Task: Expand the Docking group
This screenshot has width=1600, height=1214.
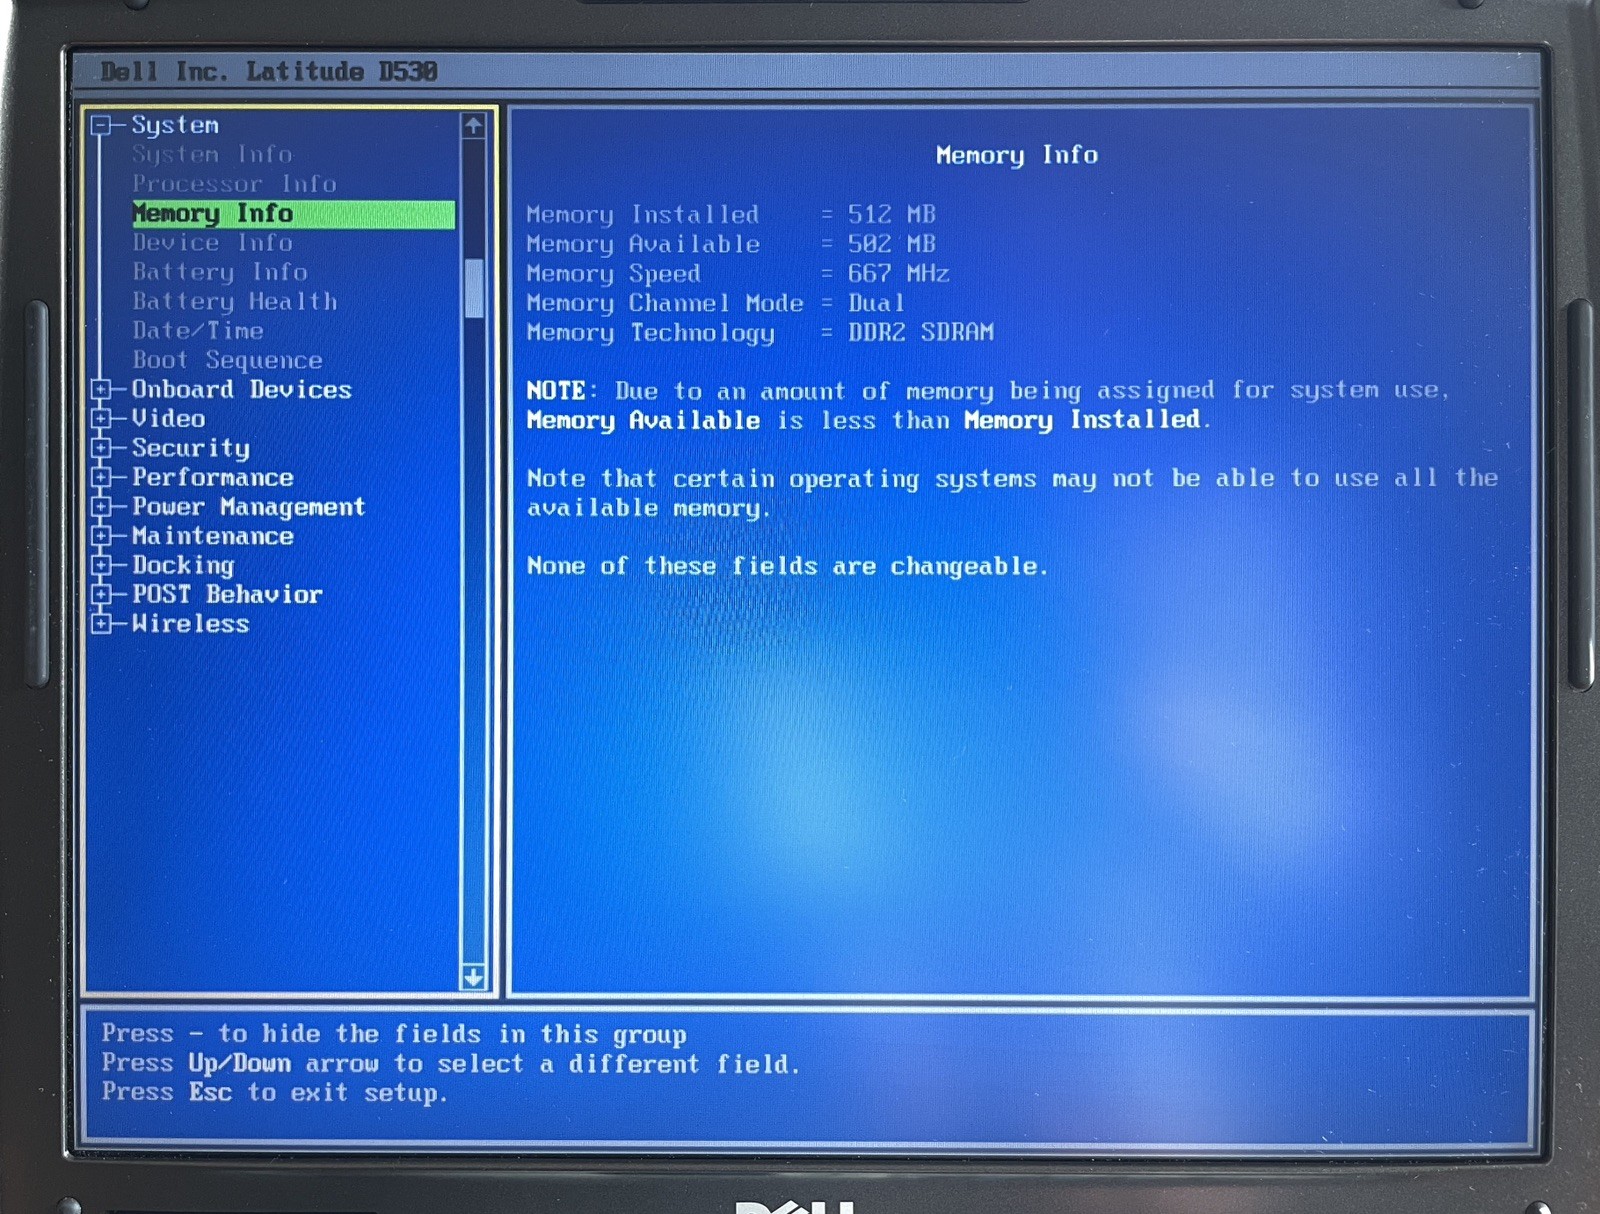Action: pyautogui.click(x=101, y=566)
